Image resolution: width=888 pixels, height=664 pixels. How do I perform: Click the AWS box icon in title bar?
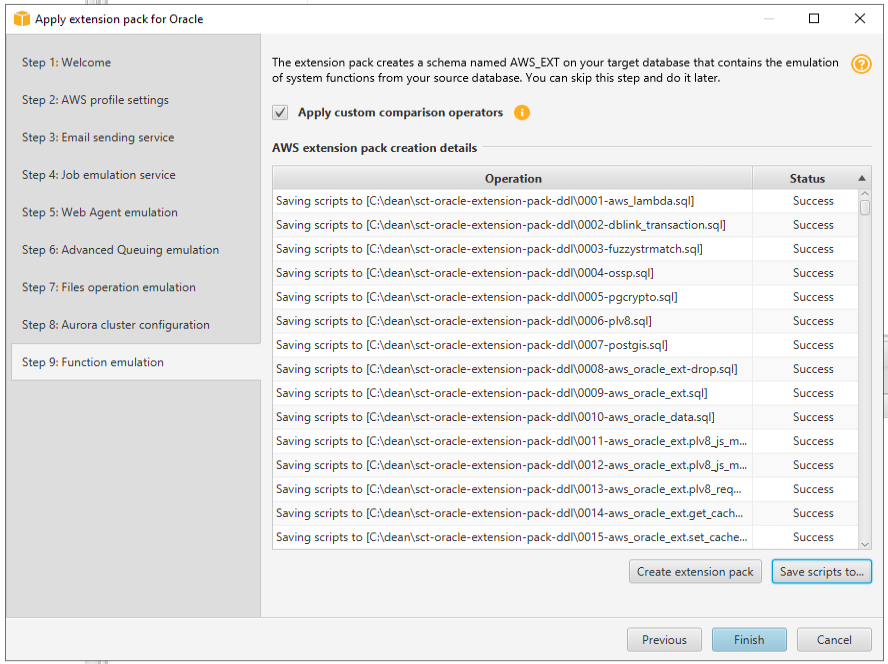click(21, 18)
